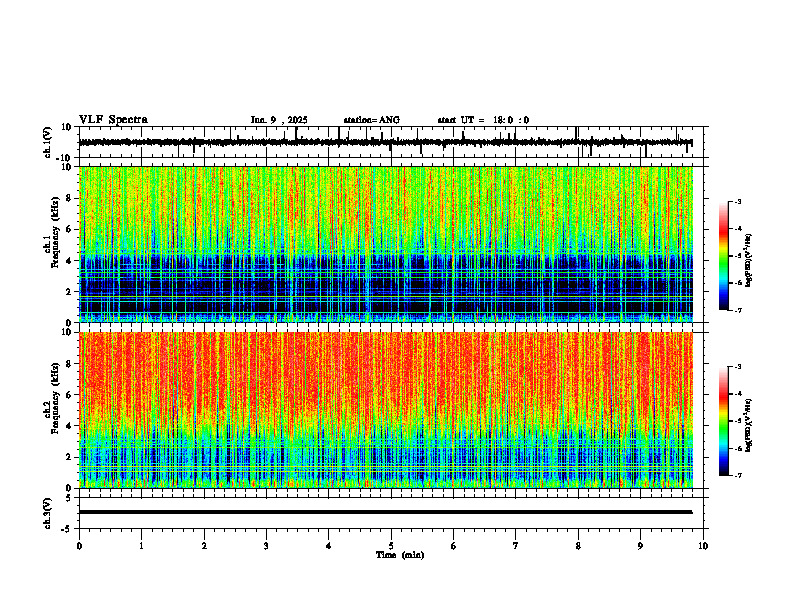Click the -7 label on ch.1 colorbar

pos(737,310)
